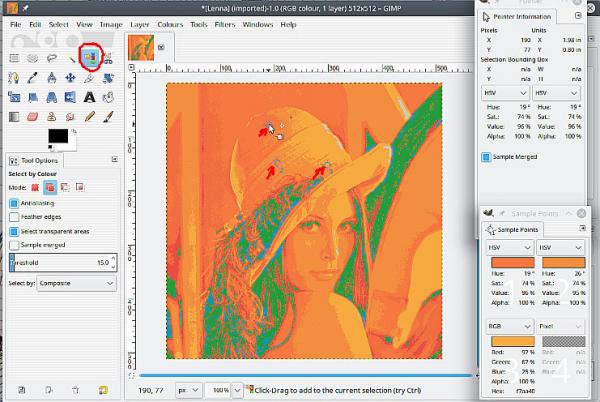This screenshot has height=402, width=600.
Task: Select the Rectangle Select tool
Action: pos(14,58)
